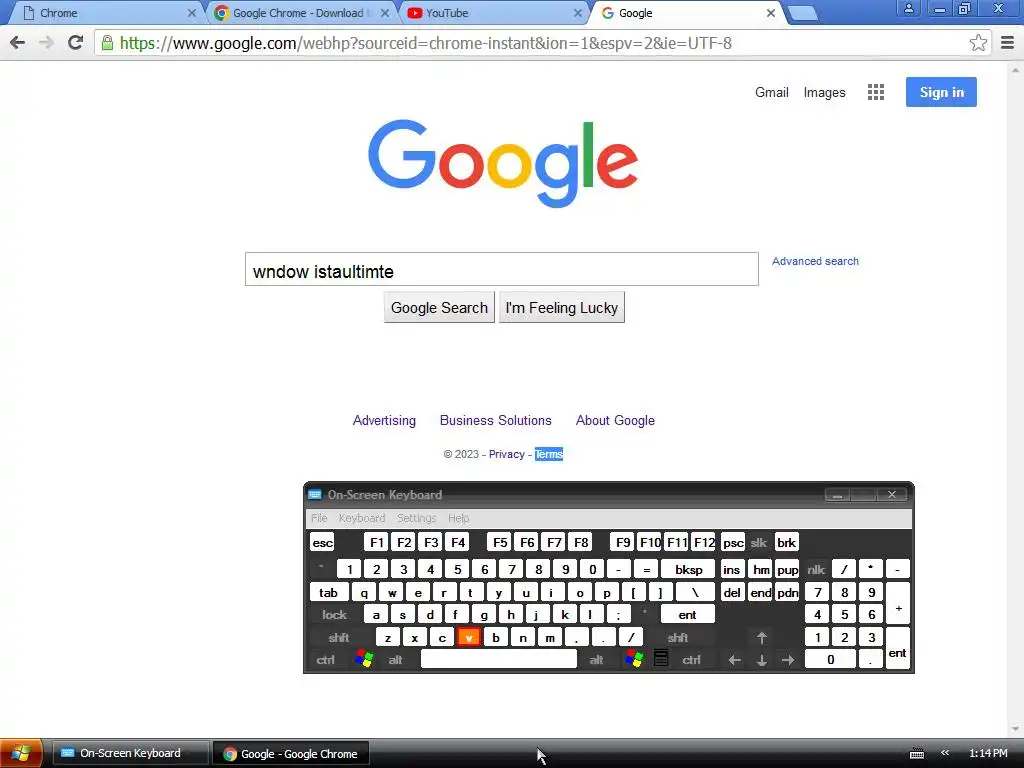The image size is (1024, 768).
Task: Click the blue Sign in button
Action: [x=941, y=92]
